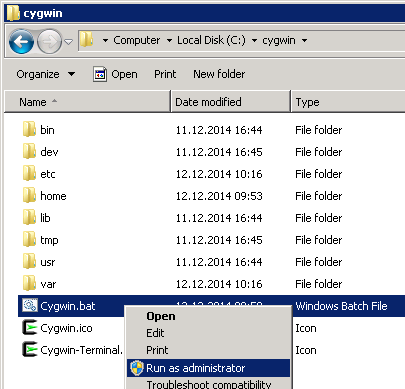This screenshot has width=405, height=389.
Task: Select the home folder icon
Action: 29,195
